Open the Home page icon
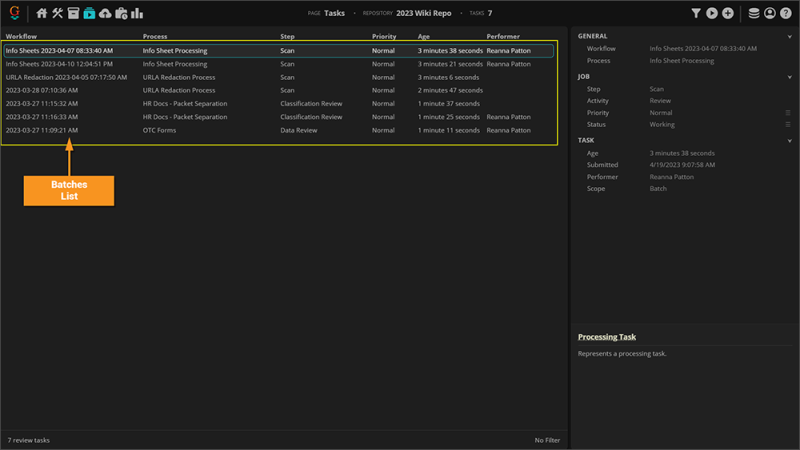 tap(41, 14)
